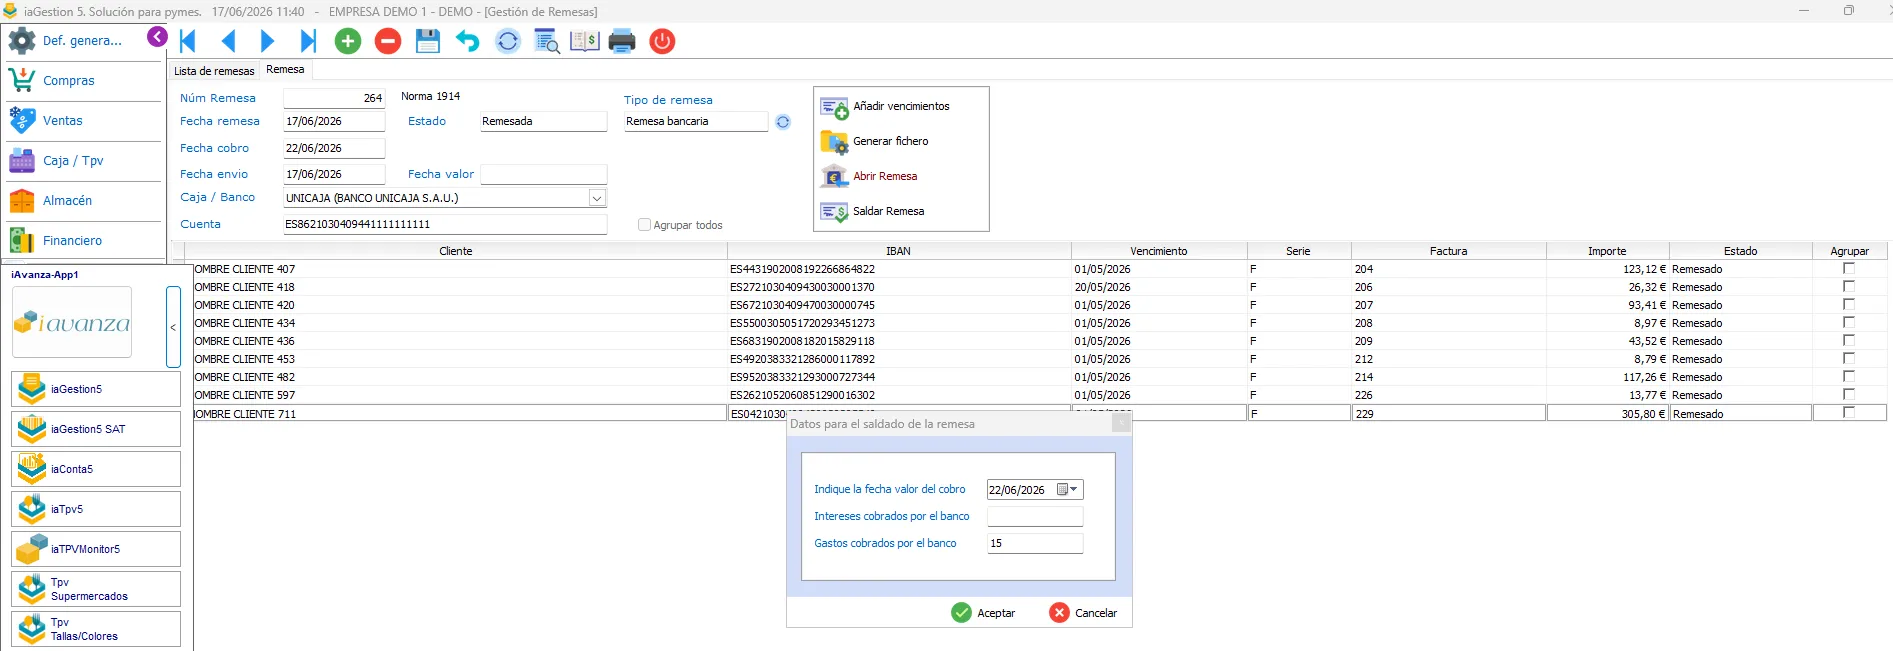Check Agrupar box for Cliente 597 row
This screenshot has width=1893, height=651.
tap(1848, 394)
